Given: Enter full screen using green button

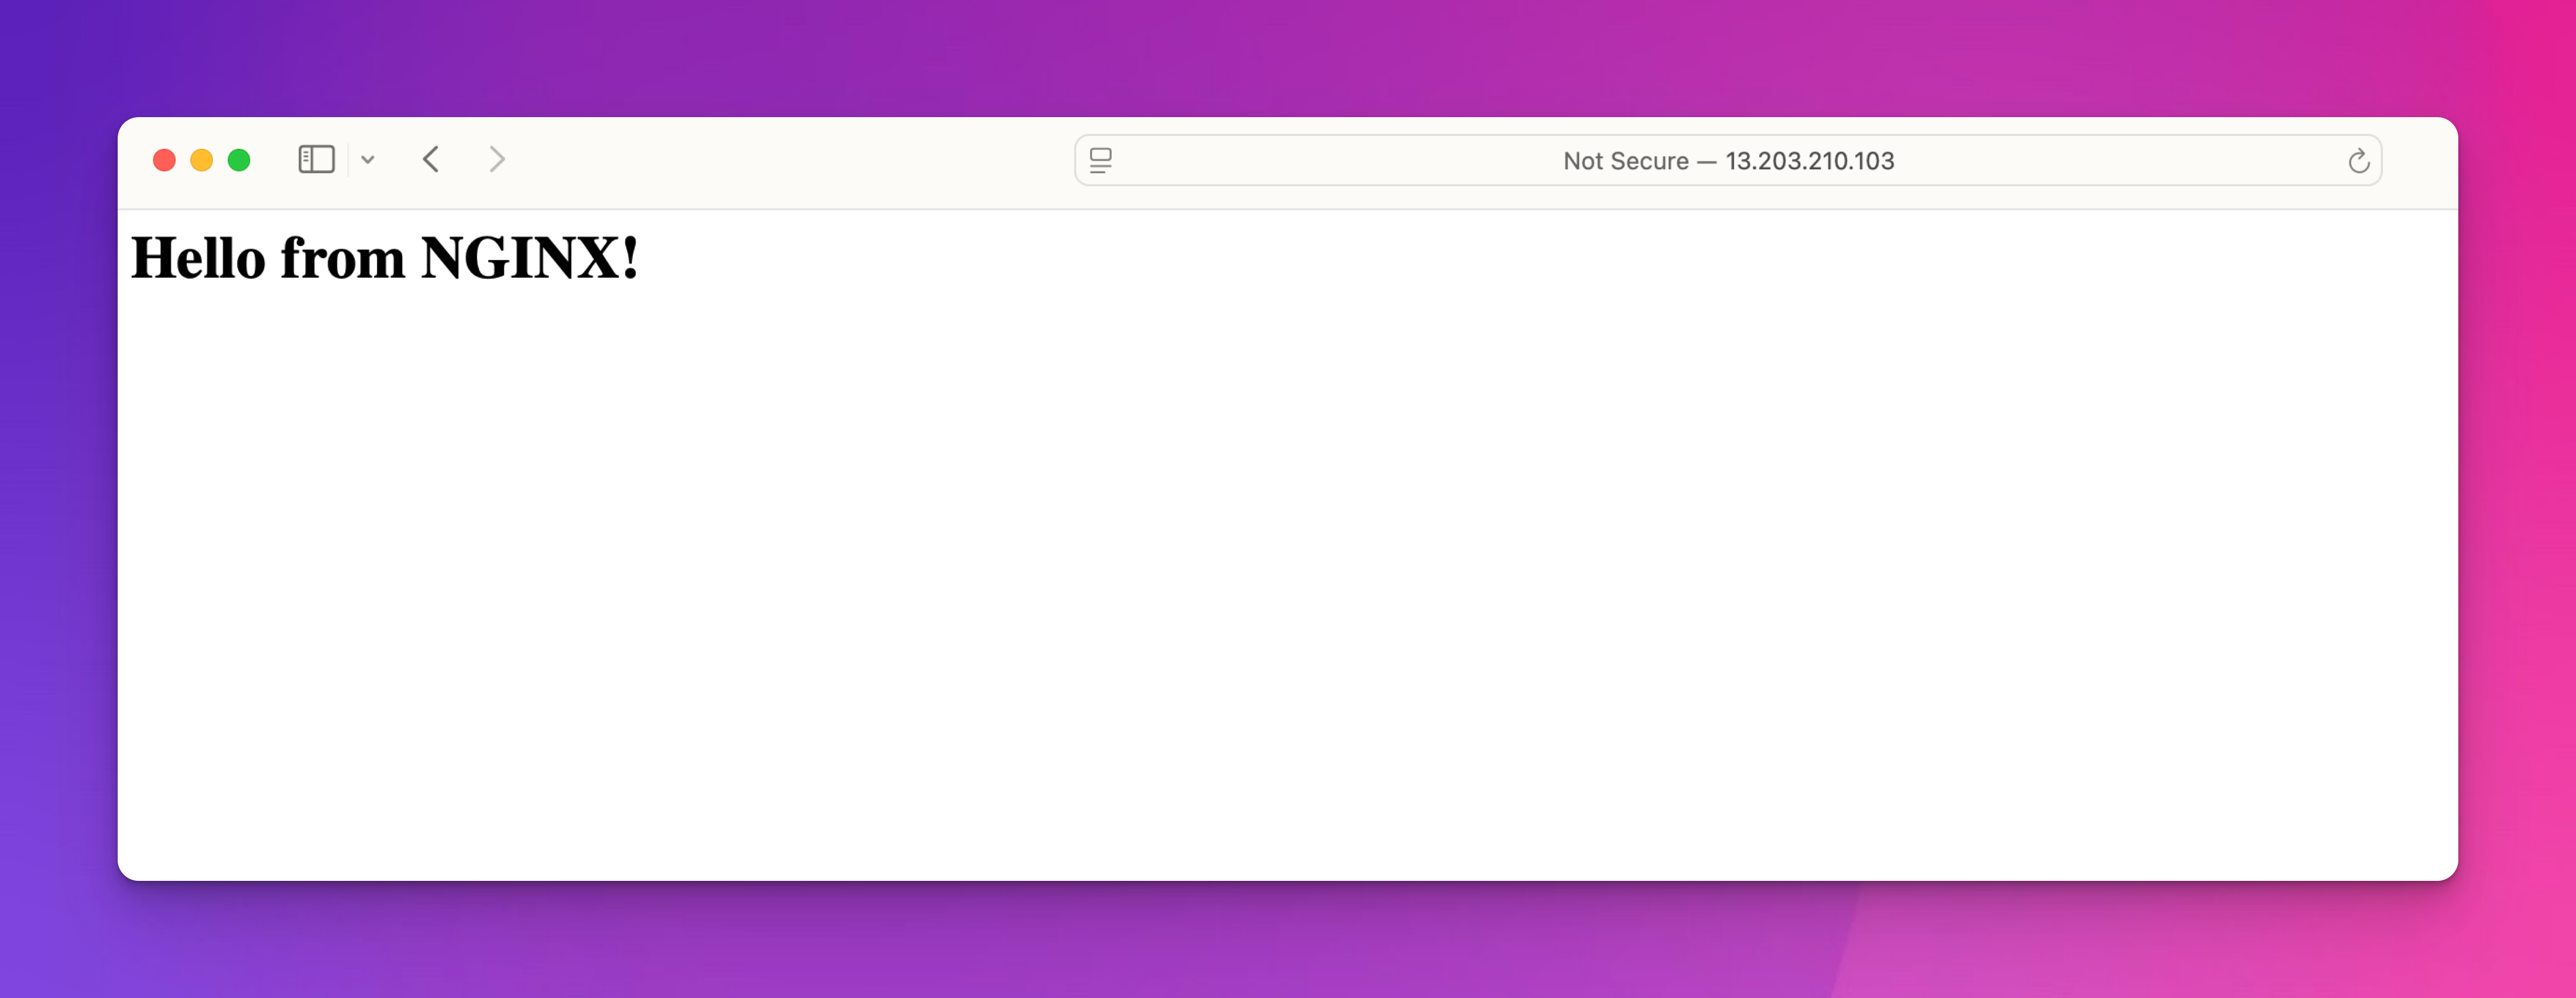Looking at the screenshot, I should pos(239,160).
